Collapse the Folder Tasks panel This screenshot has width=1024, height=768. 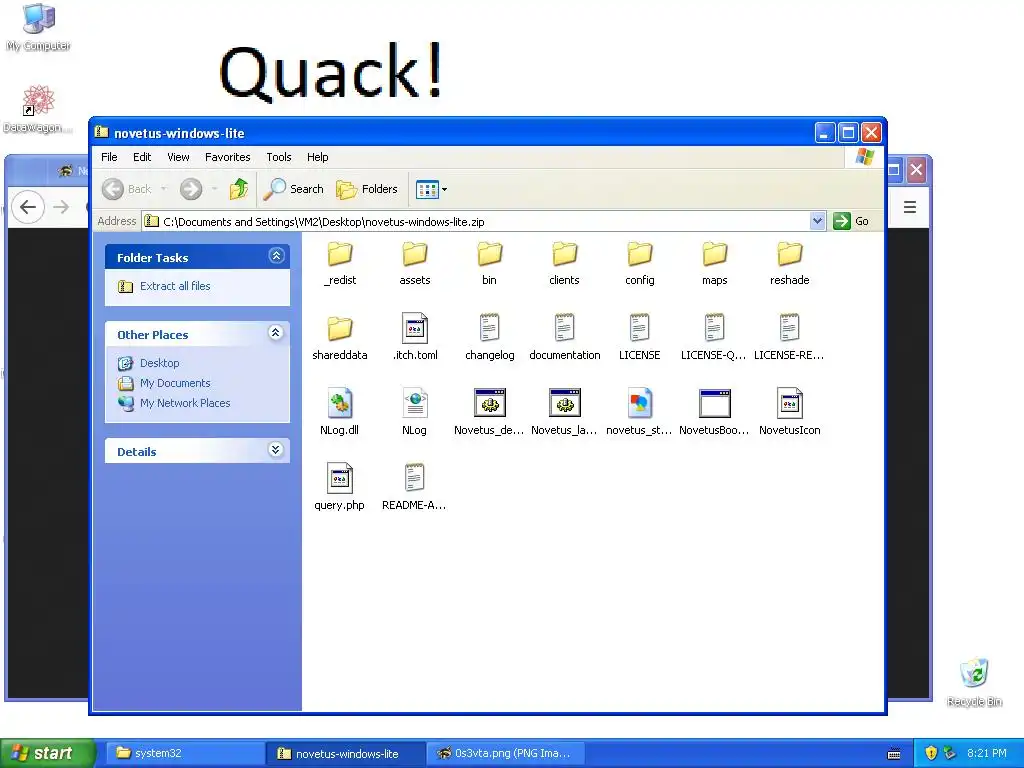point(276,256)
